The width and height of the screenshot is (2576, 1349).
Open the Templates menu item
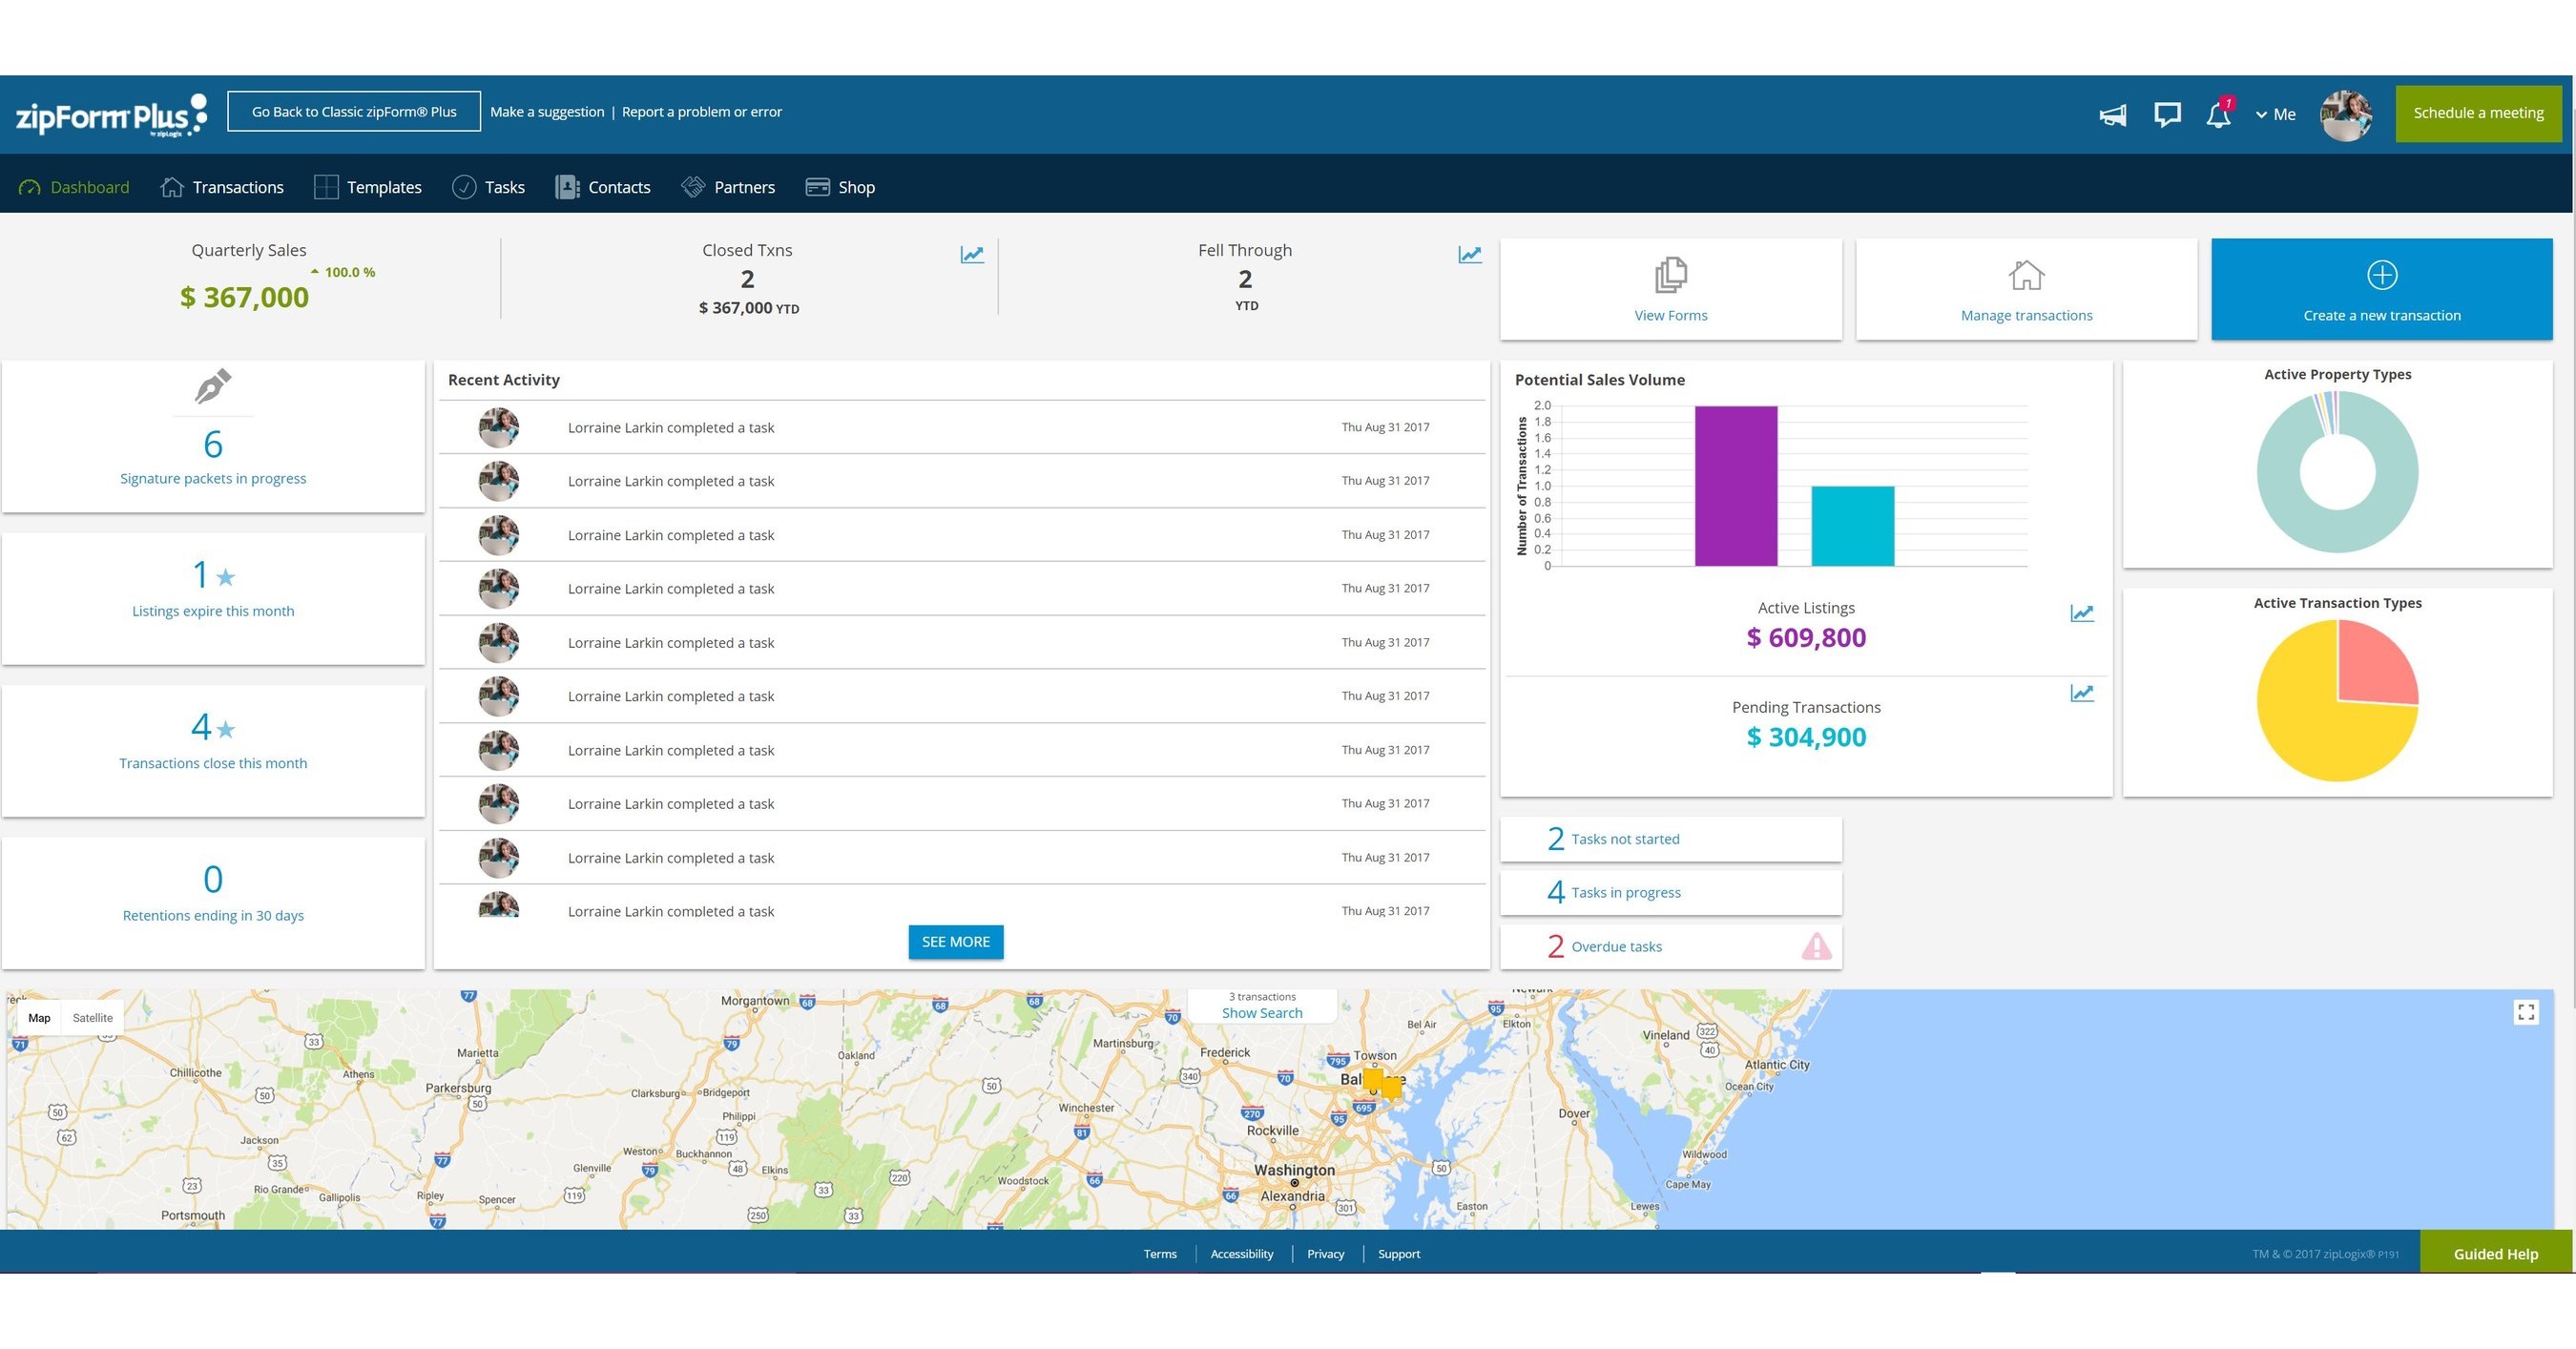coord(384,187)
